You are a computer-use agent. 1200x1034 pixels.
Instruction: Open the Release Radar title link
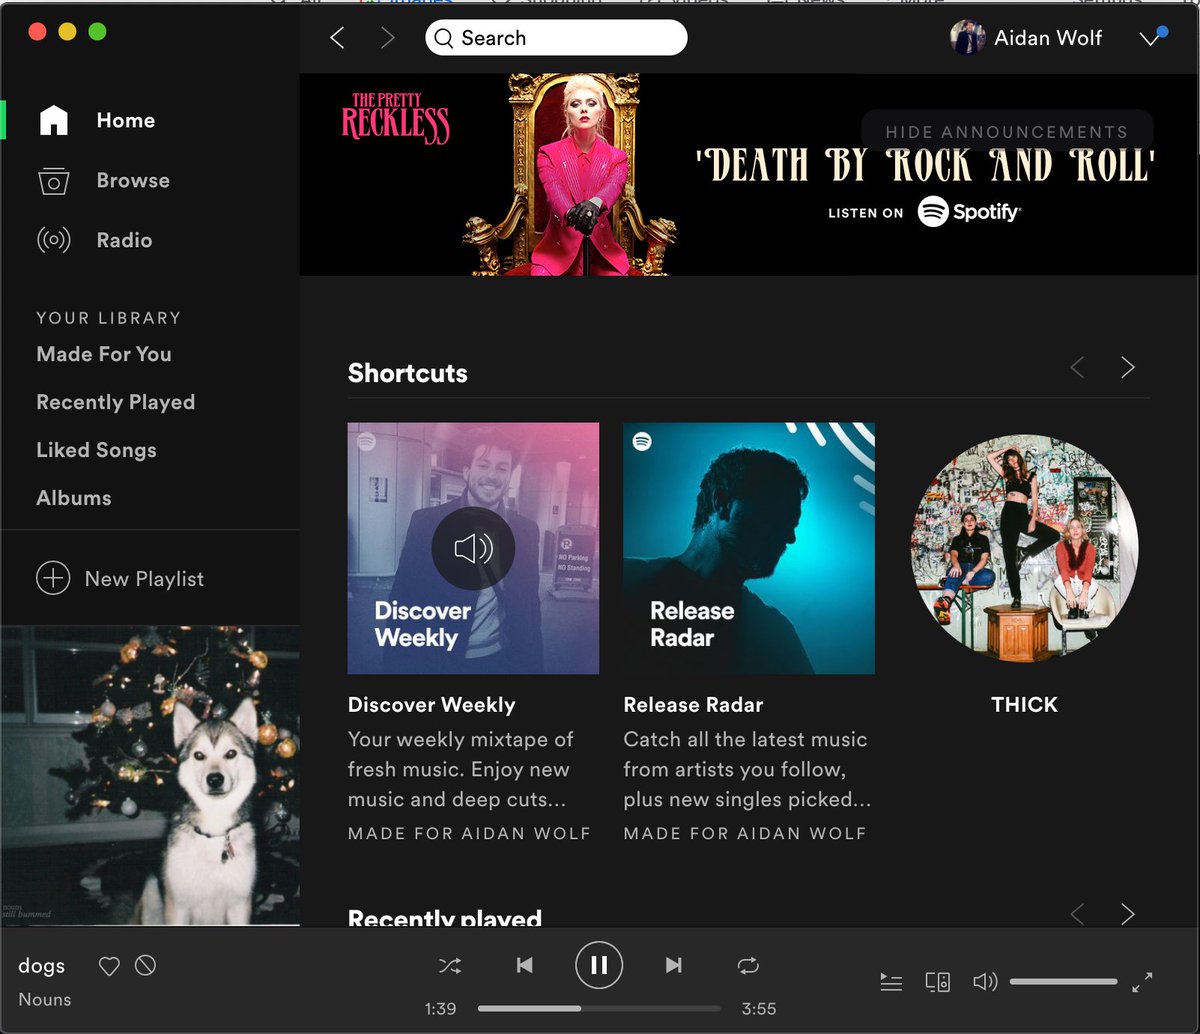point(693,705)
